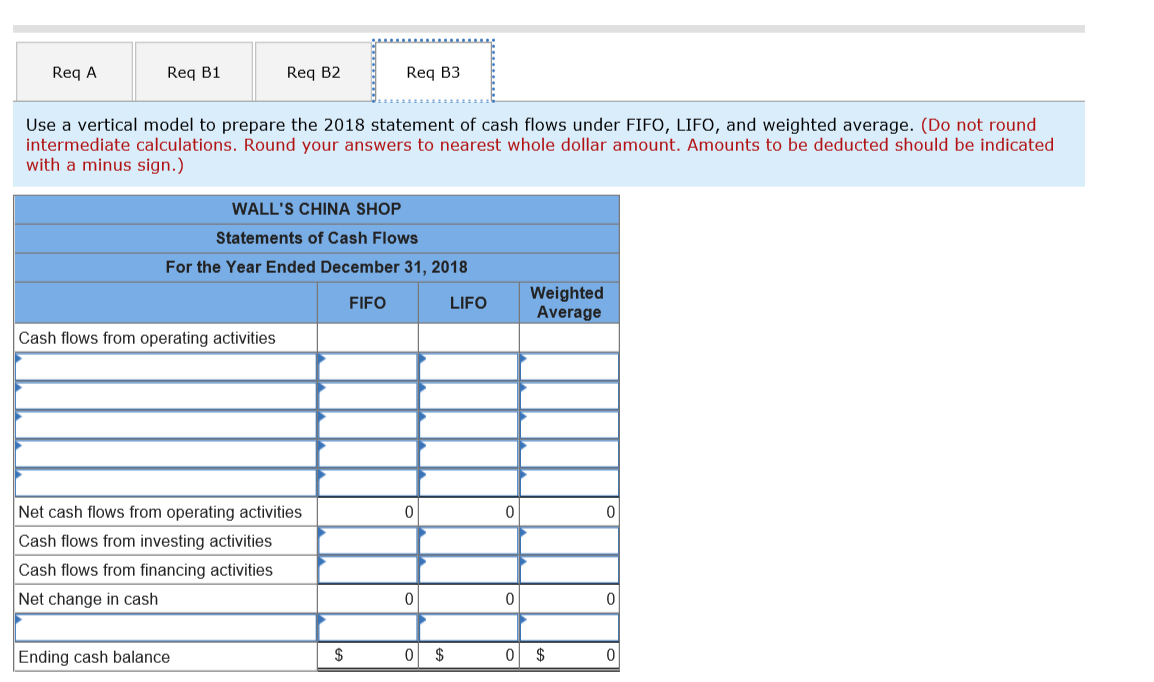The width and height of the screenshot is (1154, 682).
Task: Open label dropdown above Ending cash balance
Action: coord(166,628)
